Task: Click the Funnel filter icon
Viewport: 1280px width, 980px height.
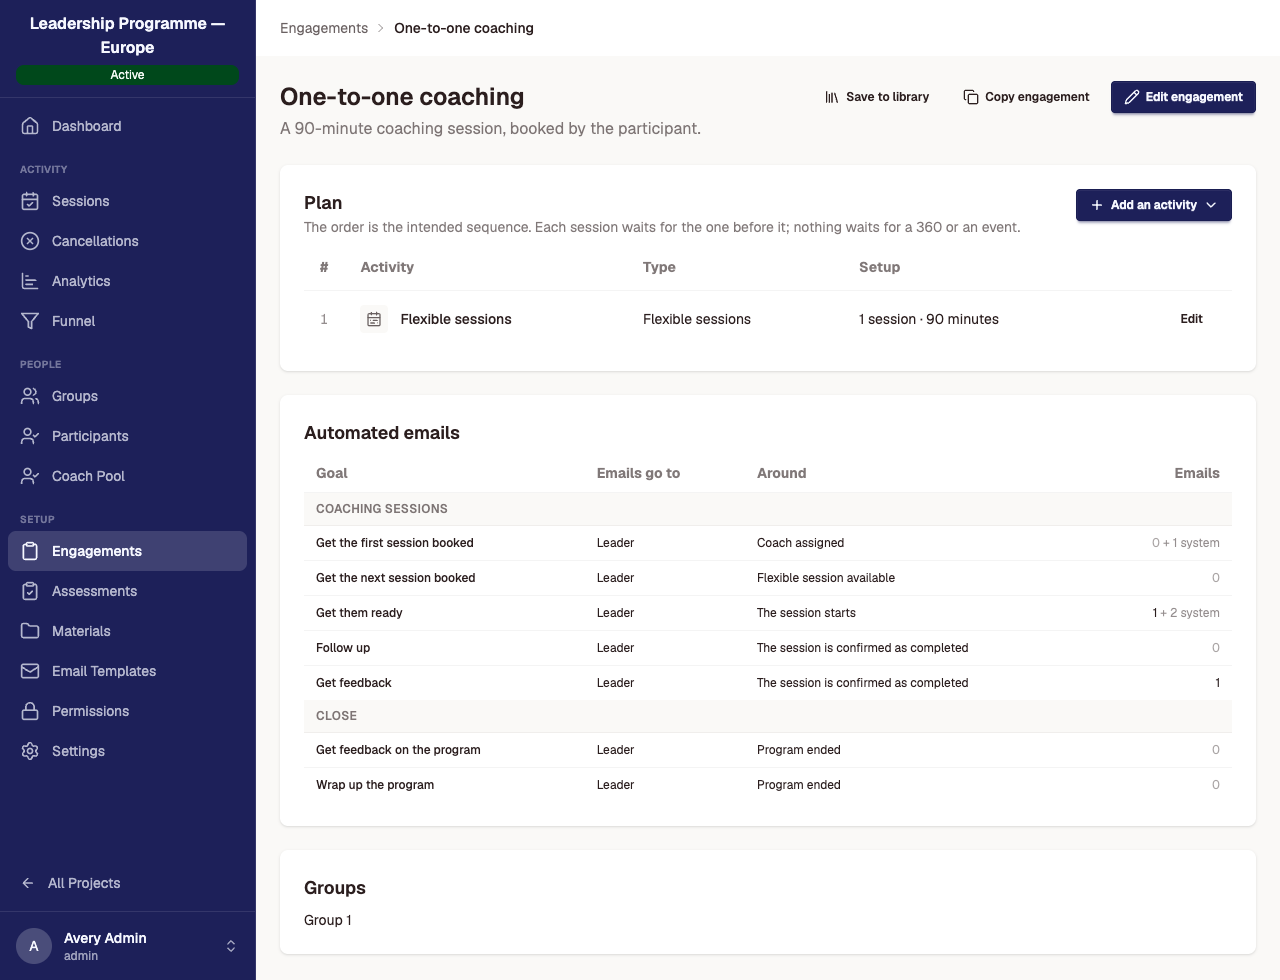Action: click(x=30, y=321)
